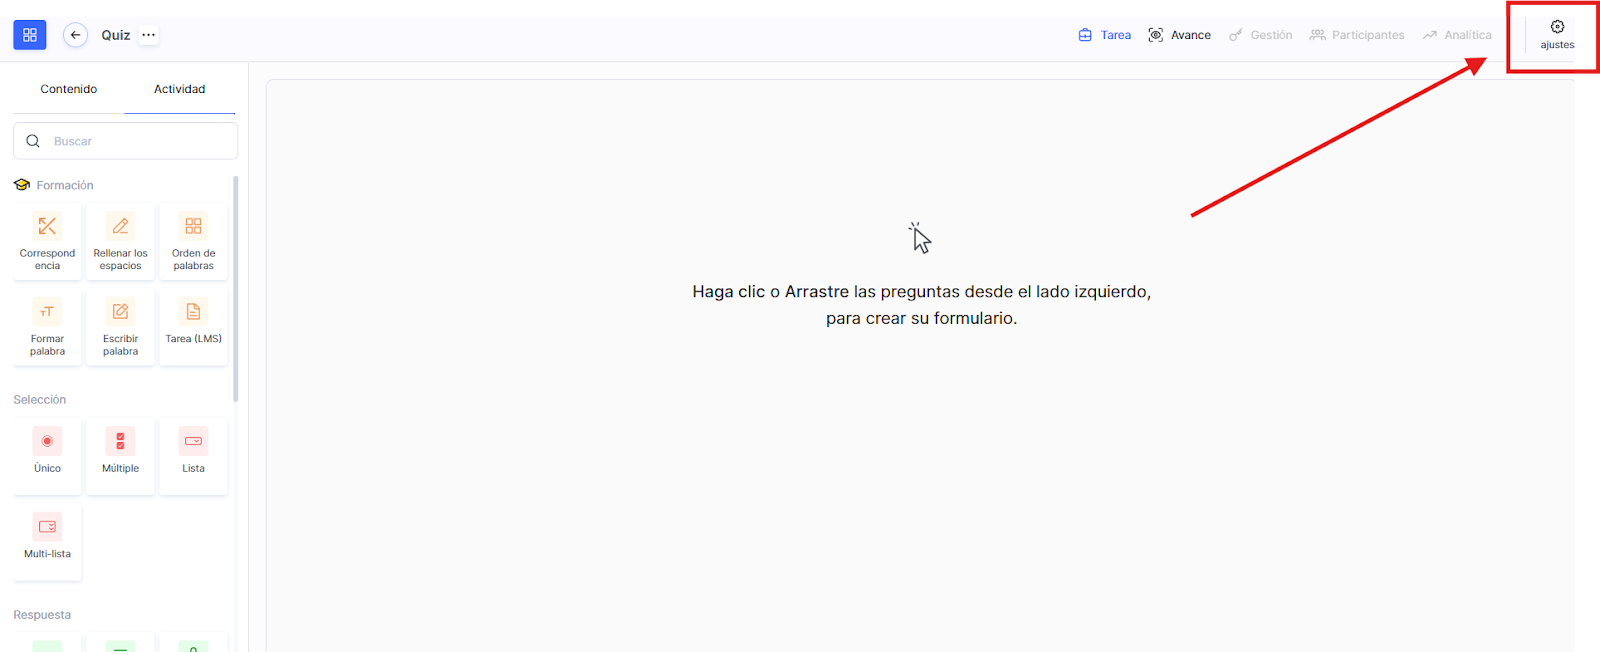Click the graduation cap Formación icon
Image resolution: width=1600 pixels, height=652 pixels.
(x=22, y=185)
